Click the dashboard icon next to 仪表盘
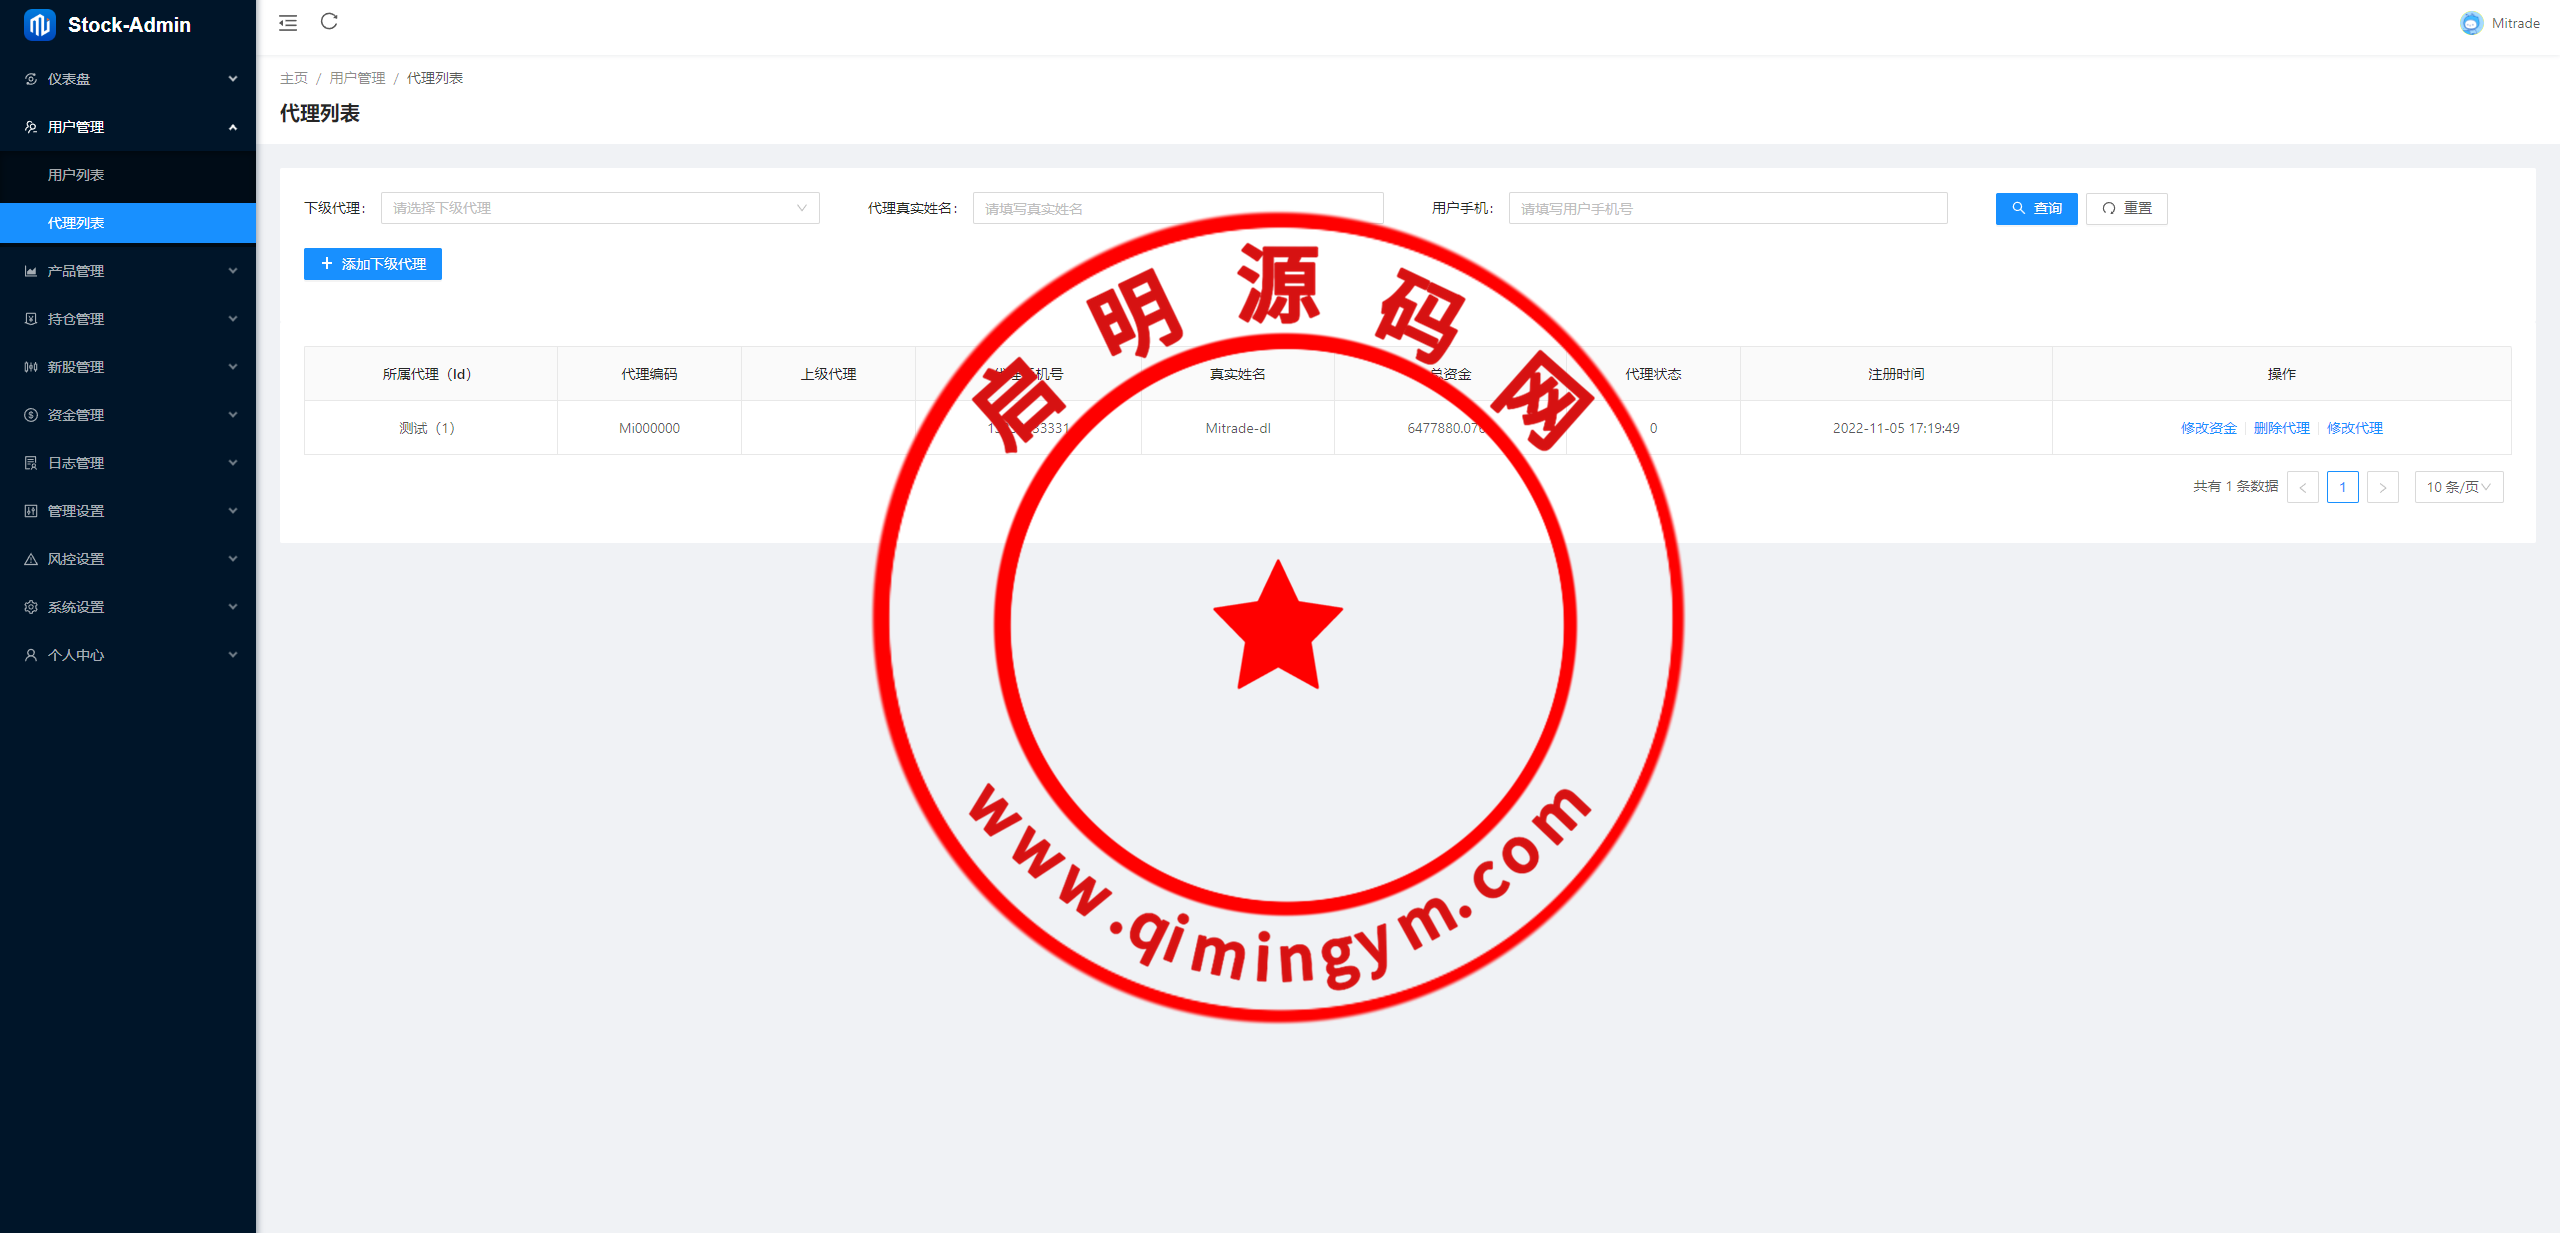This screenshot has width=2560, height=1233. tap(31, 79)
